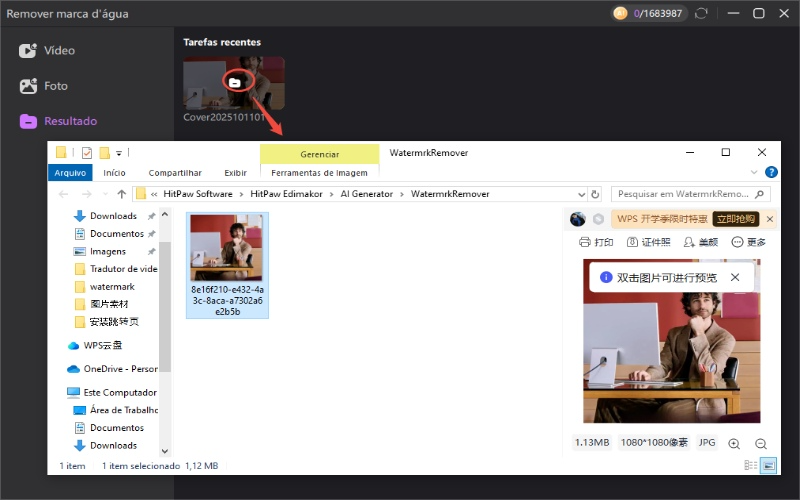The width and height of the screenshot is (800, 500).
Task: Go up one folder level with the up arrow
Action: coord(121,194)
